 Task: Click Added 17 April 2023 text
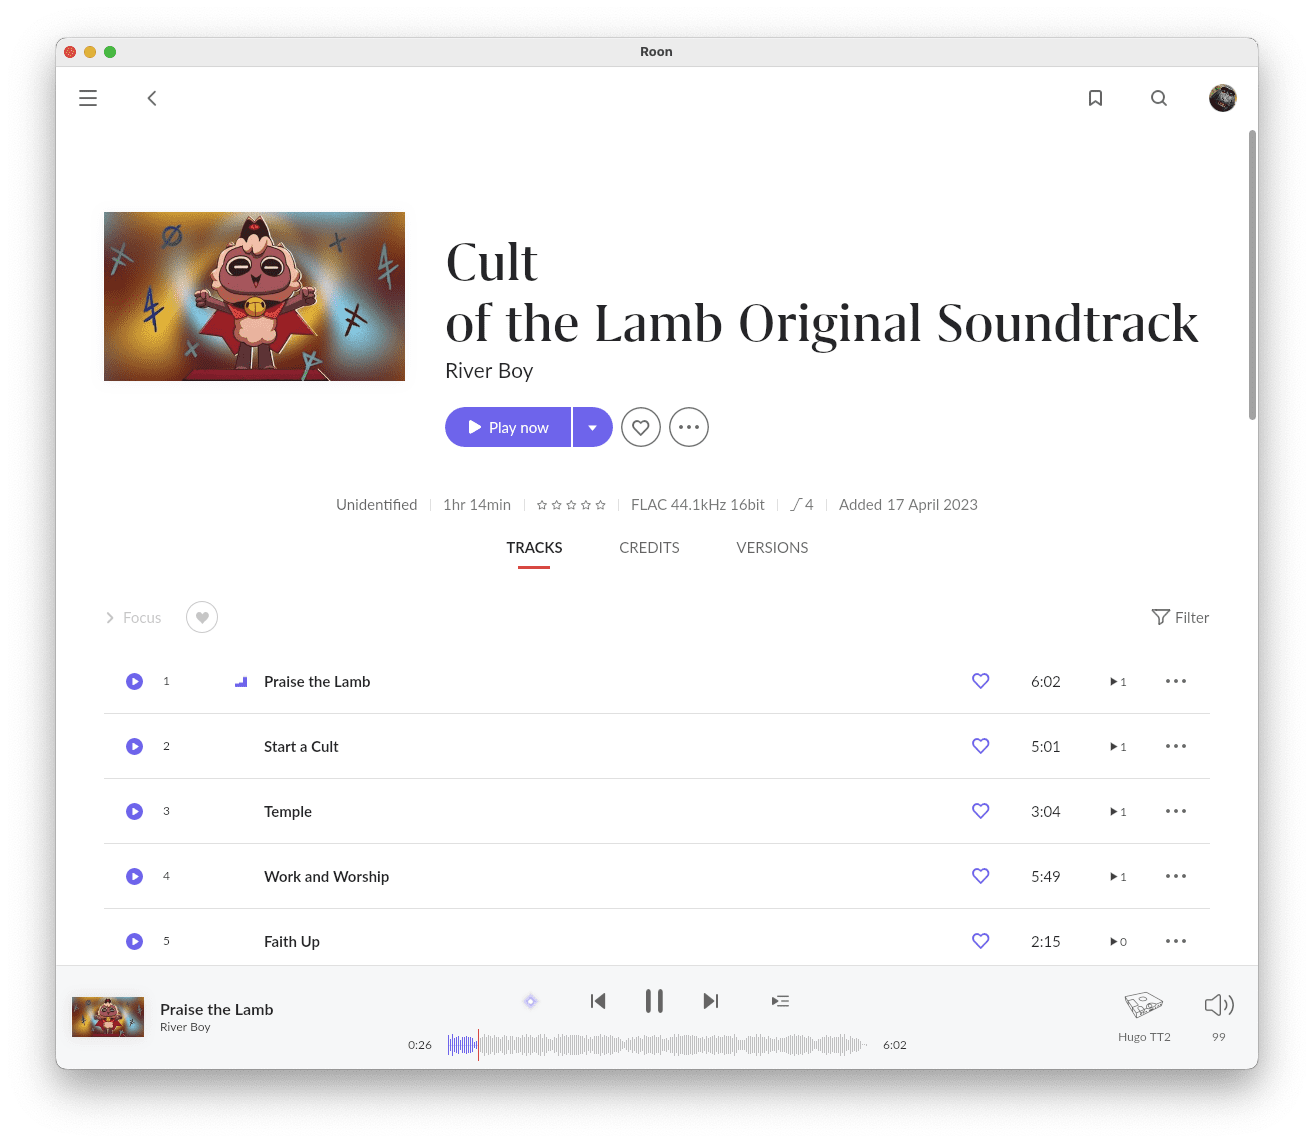coord(908,505)
